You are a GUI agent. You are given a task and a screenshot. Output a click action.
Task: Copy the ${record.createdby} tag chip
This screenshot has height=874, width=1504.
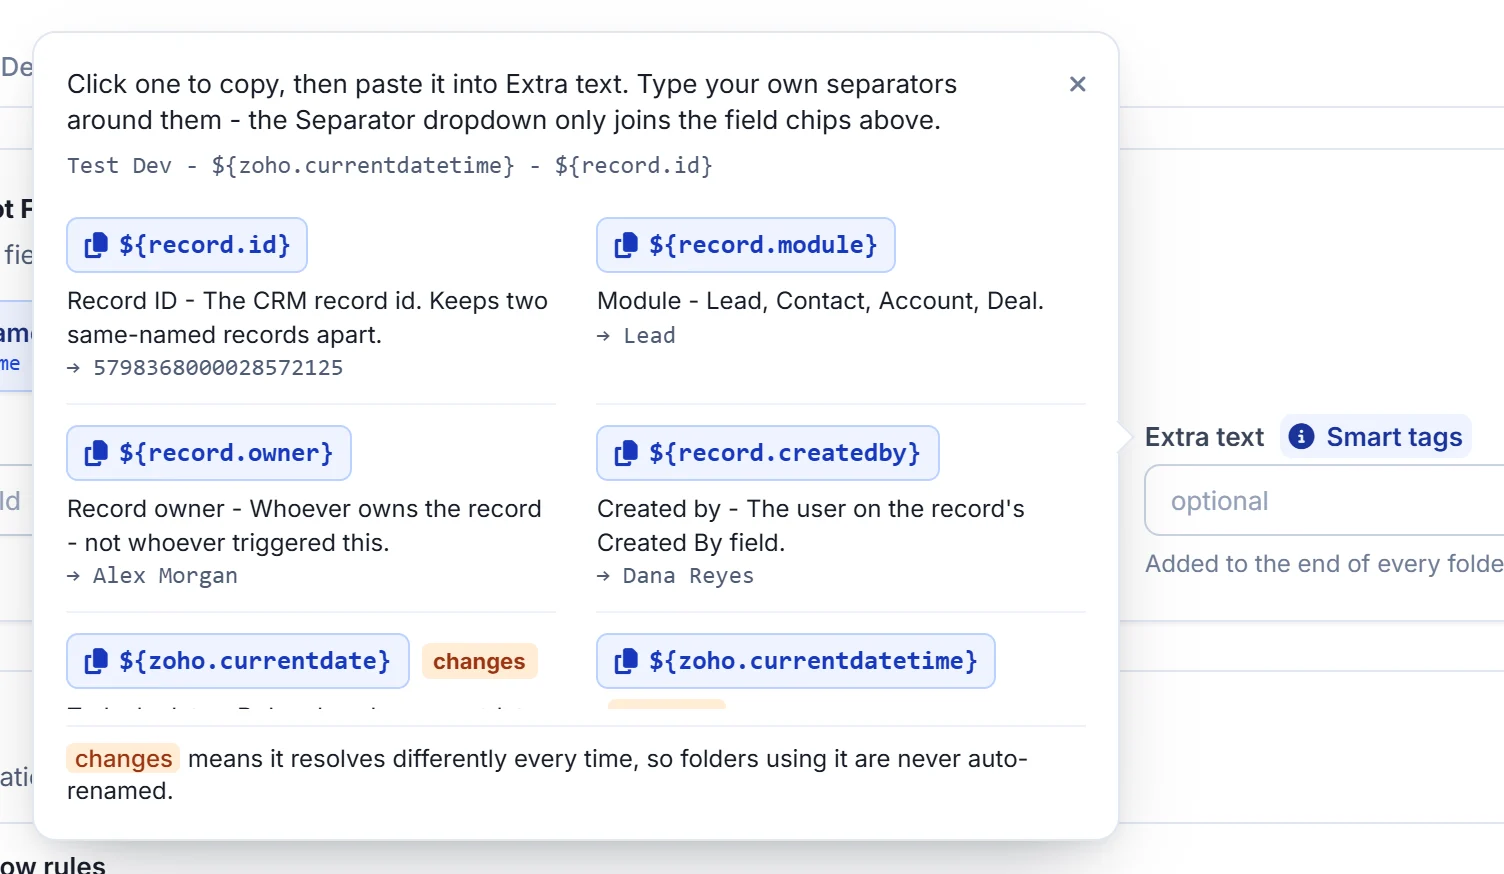[768, 453]
